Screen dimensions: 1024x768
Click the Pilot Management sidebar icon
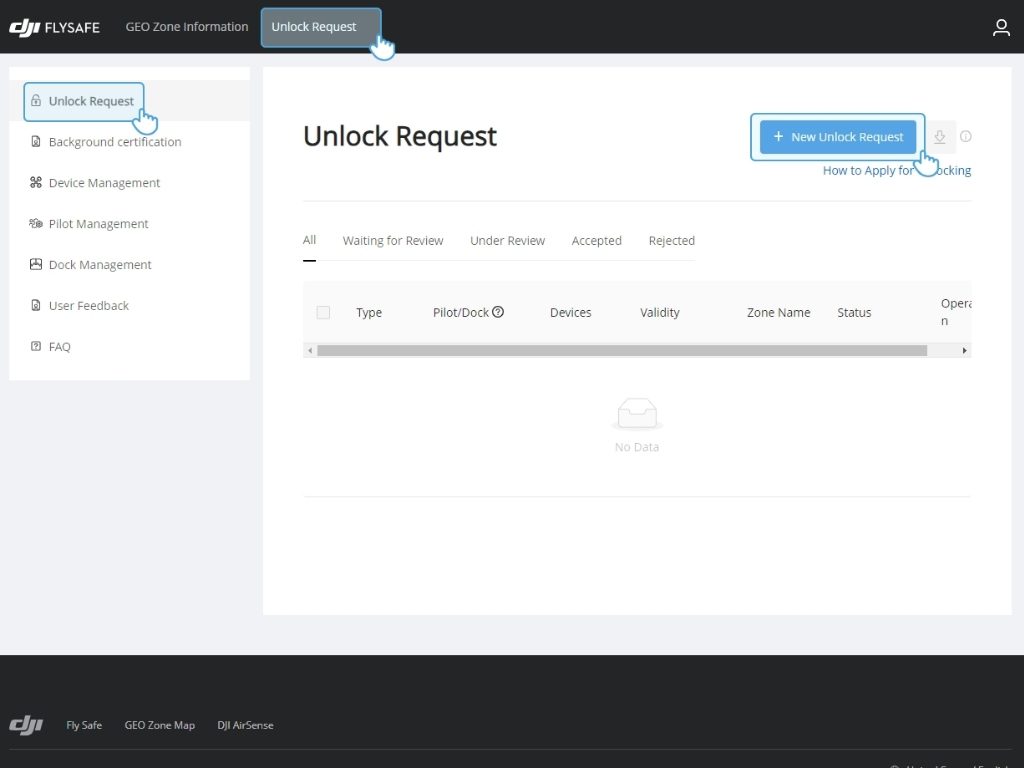pos(36,224)
